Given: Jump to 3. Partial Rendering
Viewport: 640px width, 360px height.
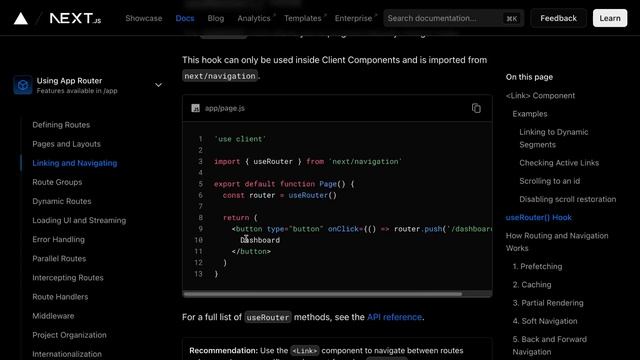Looking at the screenshot, I should 548,303.
